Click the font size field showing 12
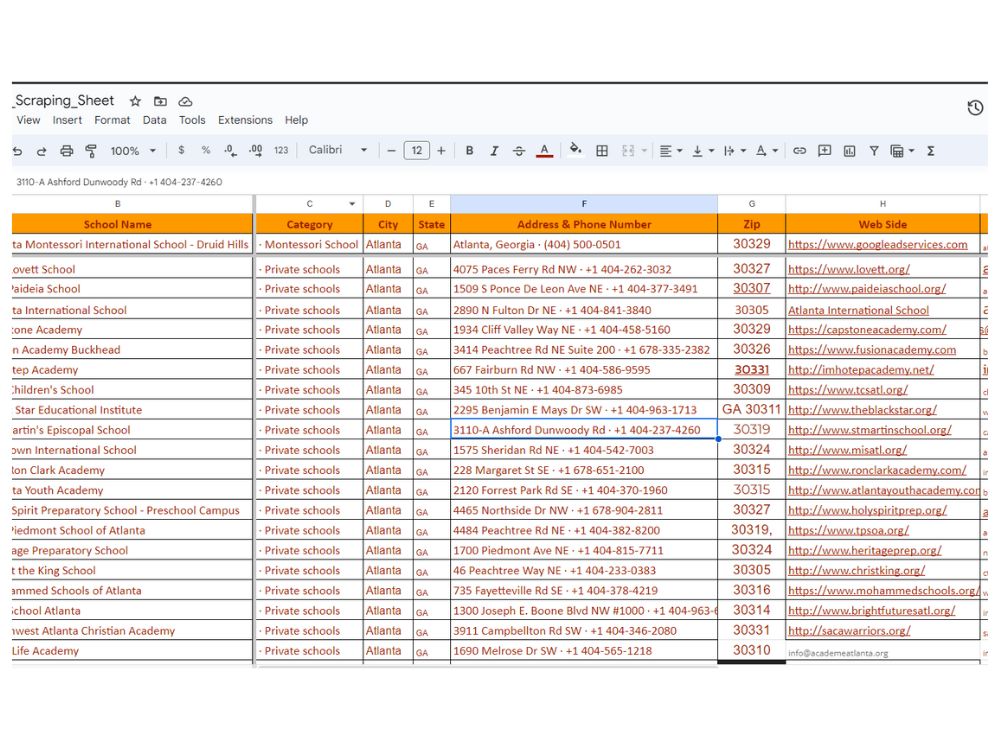The height and width of the screenshot is (750, 1000). click(416, 151)
